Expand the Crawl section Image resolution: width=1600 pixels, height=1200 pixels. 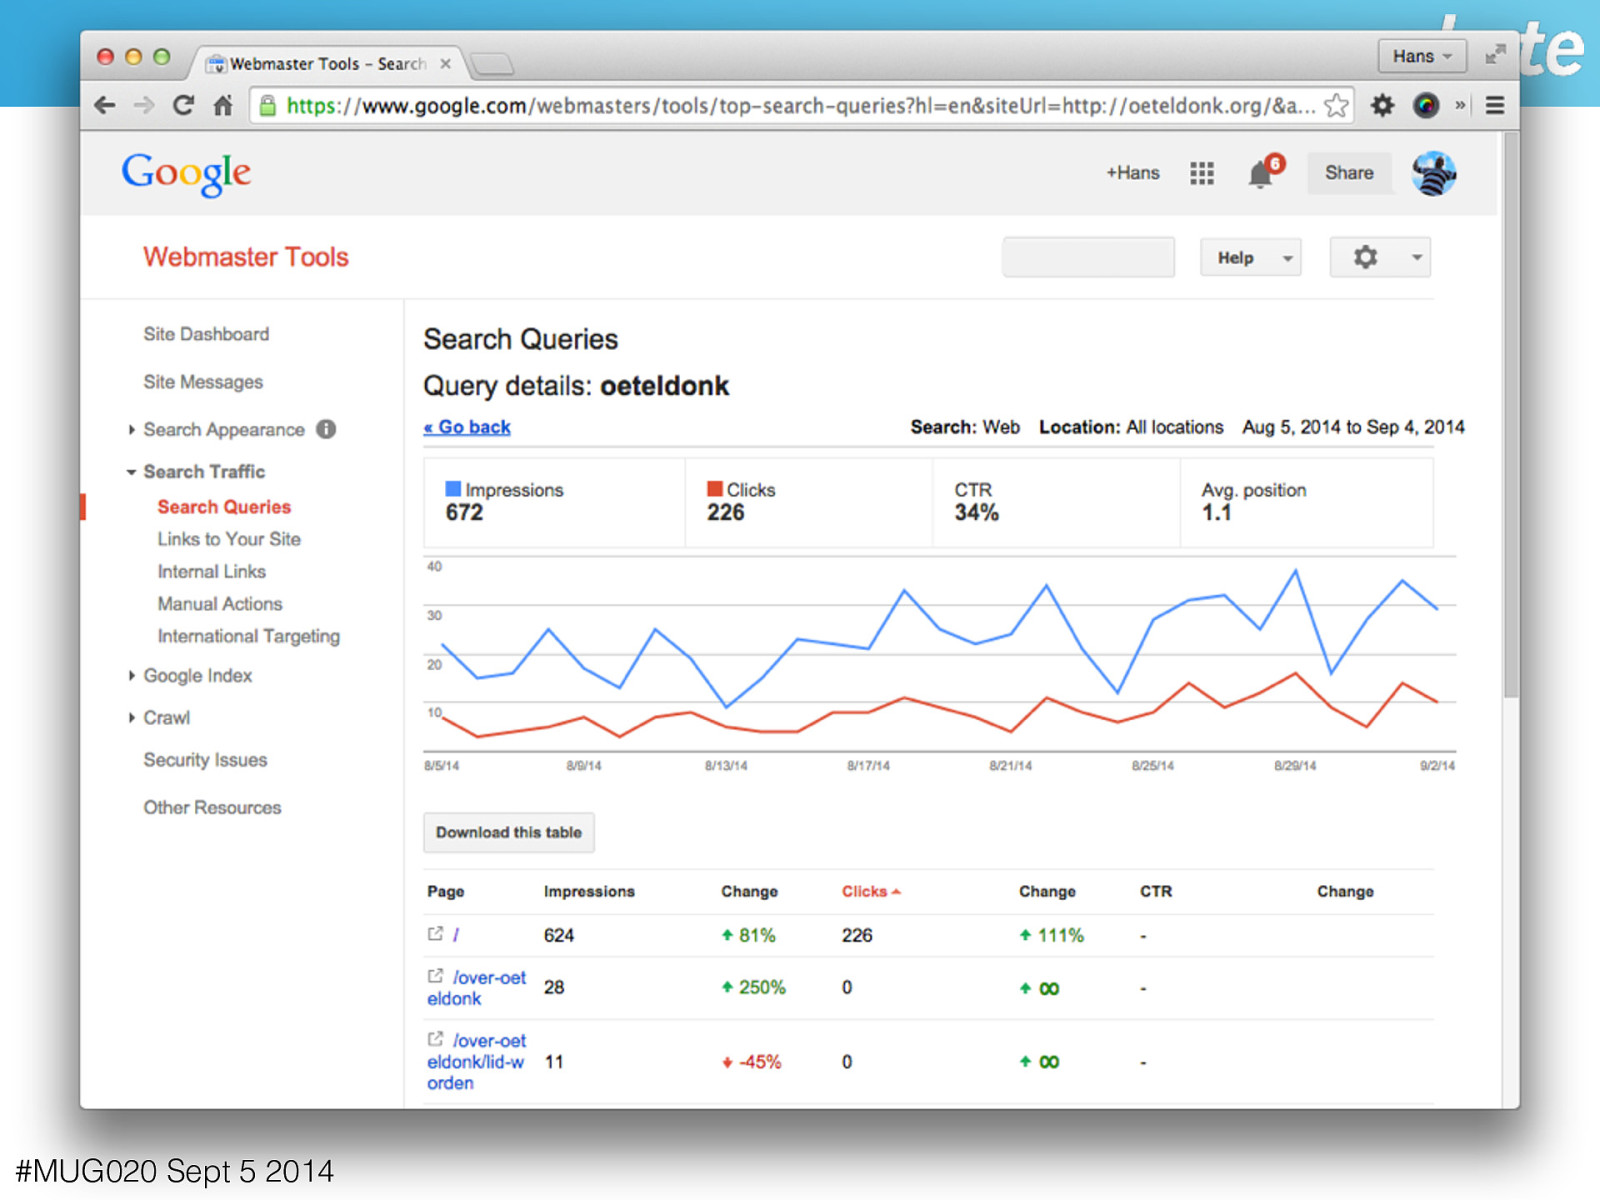[131, 718]
